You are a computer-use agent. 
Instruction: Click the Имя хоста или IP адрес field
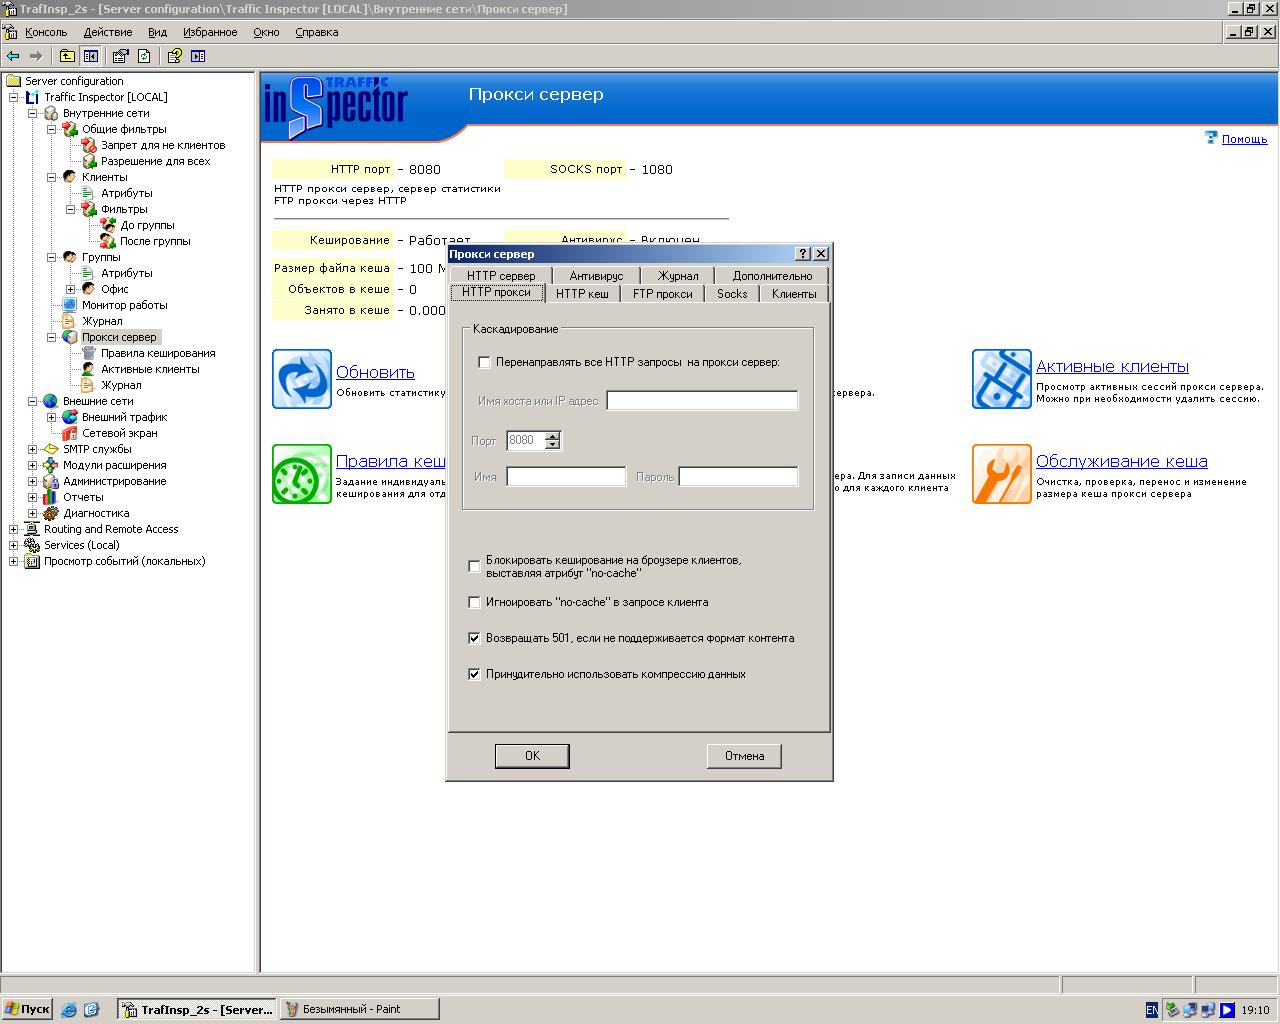coord(702,400)
